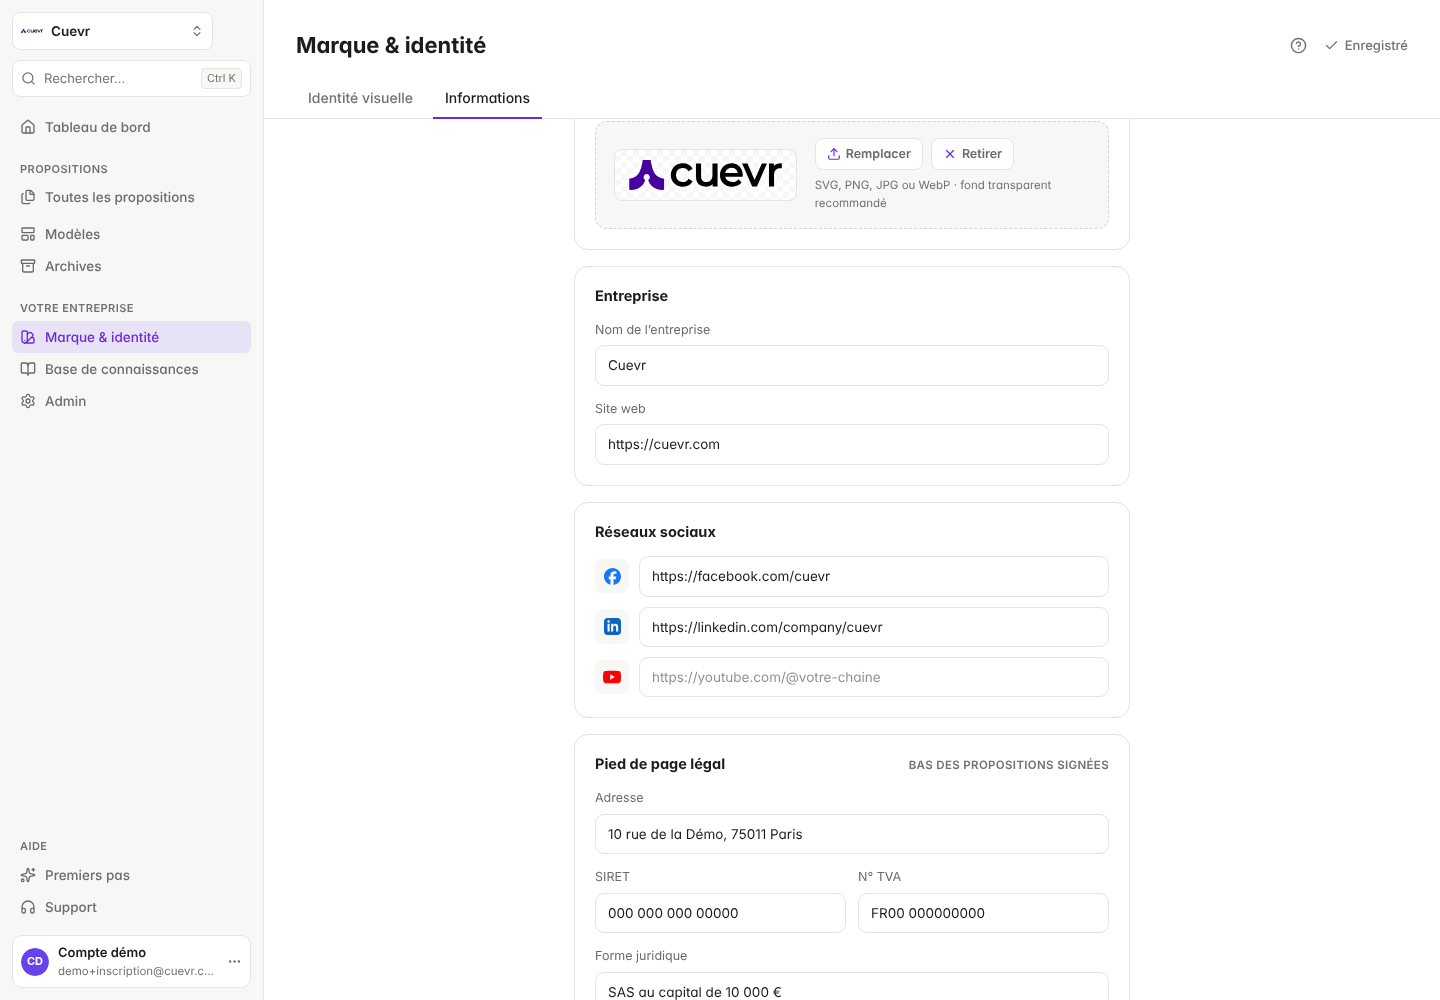The image size is (1440, 1000).
Task: Click the YouTube icon in Réseaux sociaux
Action: [612, 677]
